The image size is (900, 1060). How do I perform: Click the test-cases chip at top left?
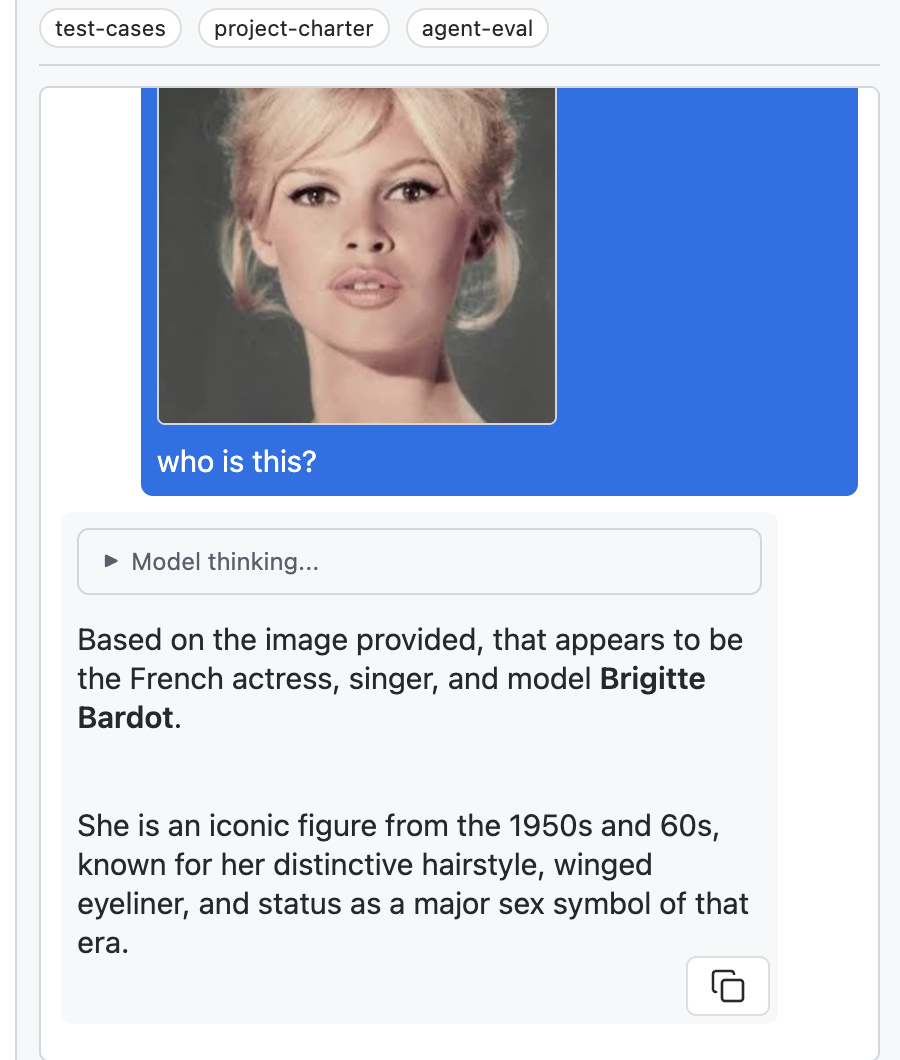[110, 28]
